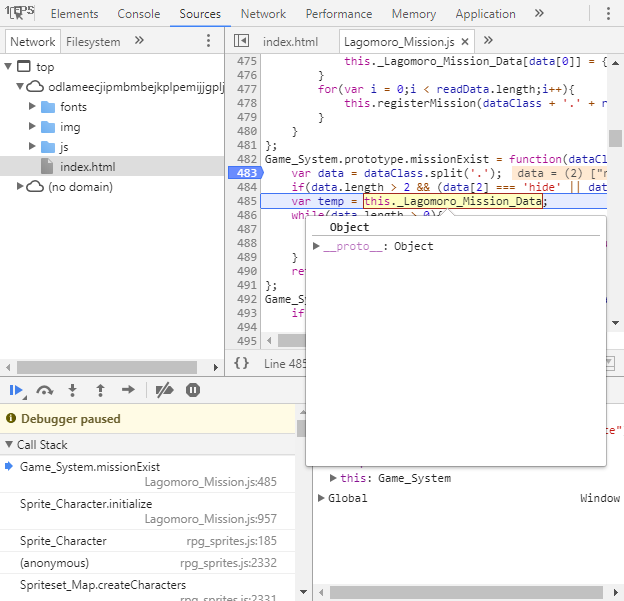Expand the fonts folder

tap(32, 106)
